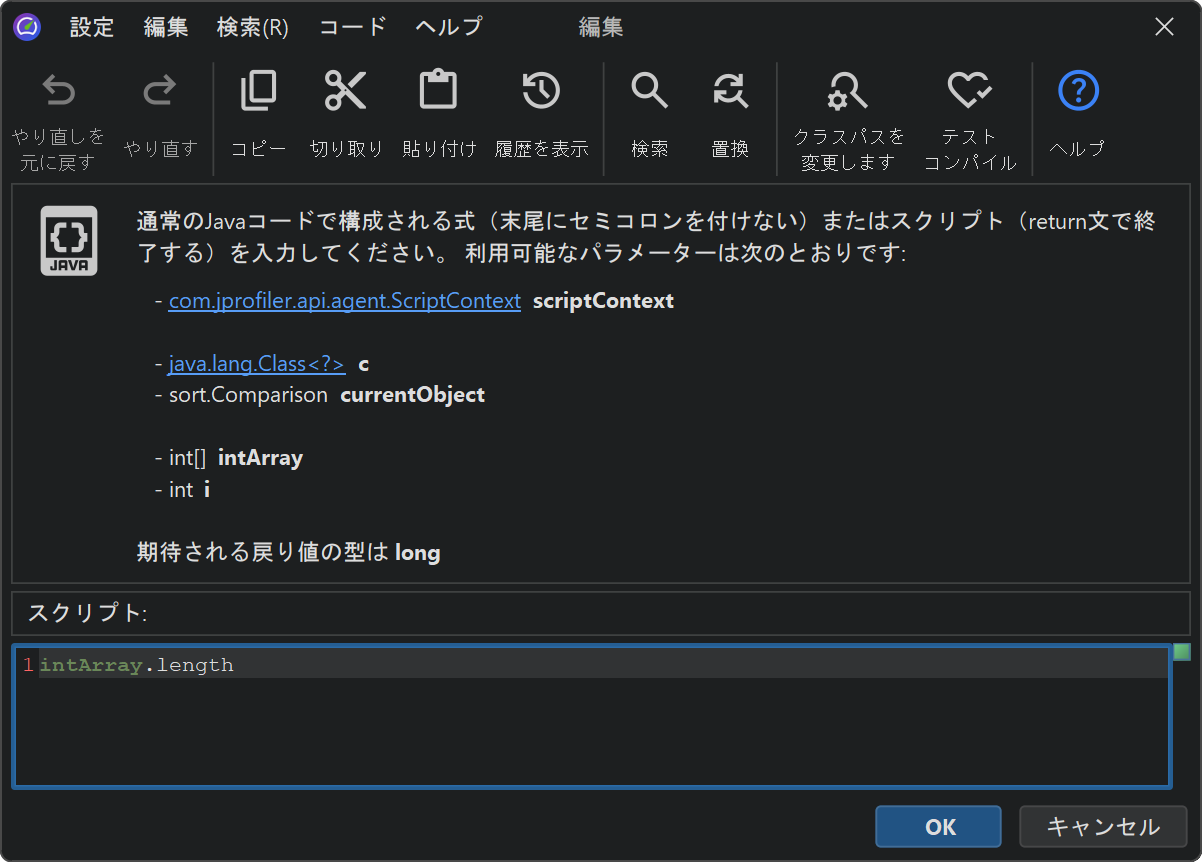
Task: Click change classpath (クラスパスを変更します) icon
Action: (x=848, y=92)
